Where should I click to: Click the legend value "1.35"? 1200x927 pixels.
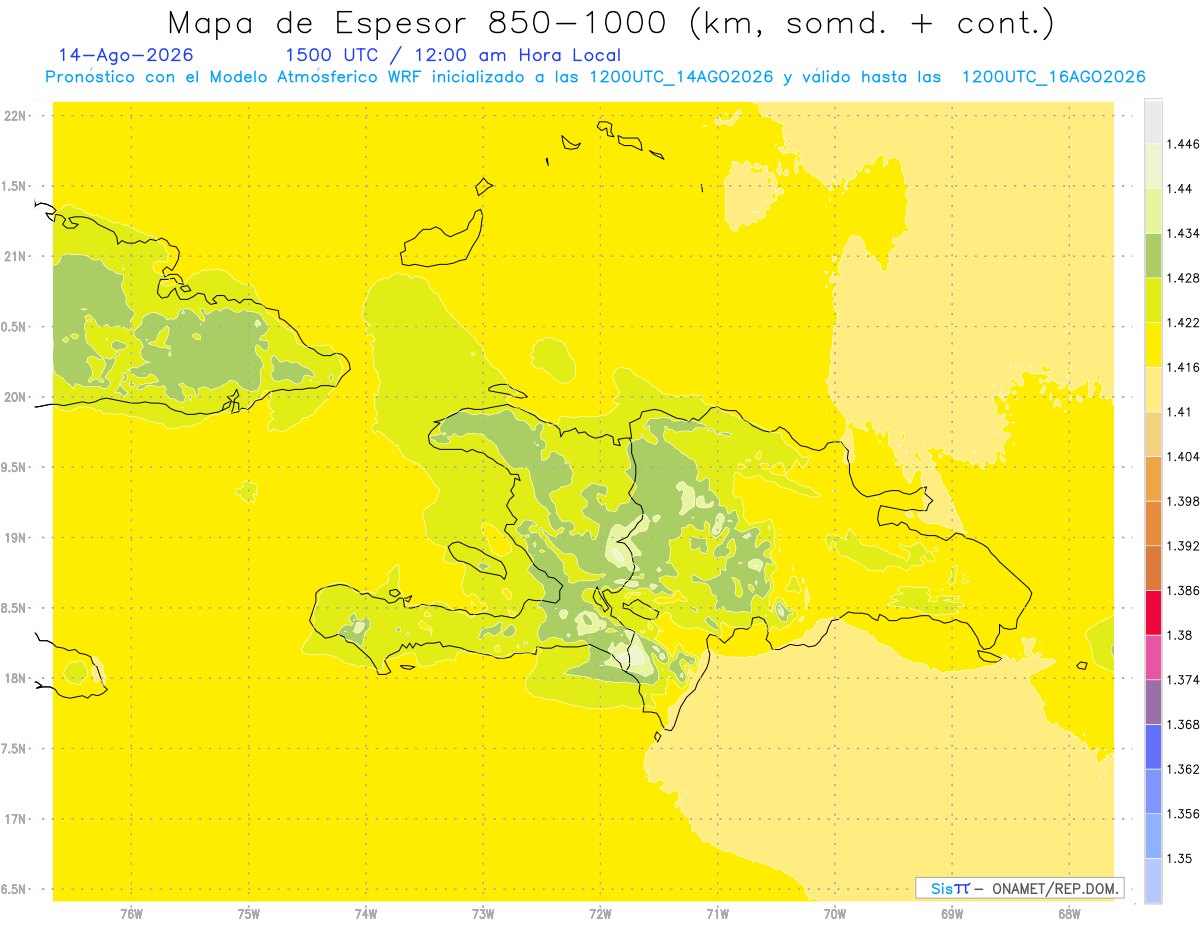(1179, 858)
